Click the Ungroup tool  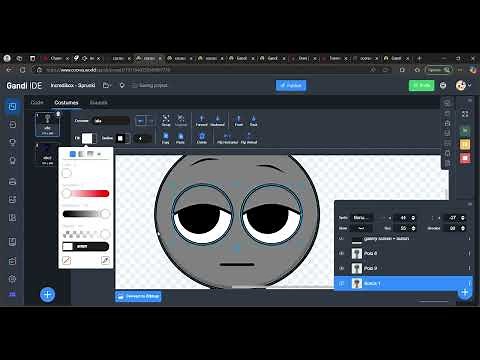pos(181,120)
